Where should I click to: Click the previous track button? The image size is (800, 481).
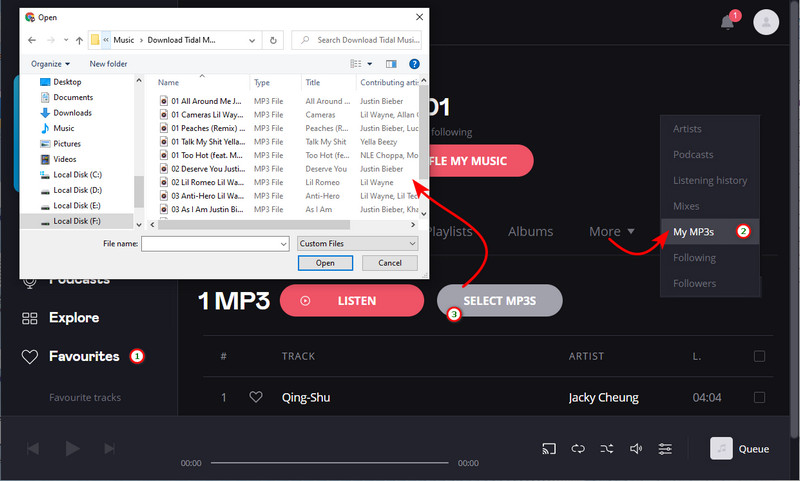(33, 448)
